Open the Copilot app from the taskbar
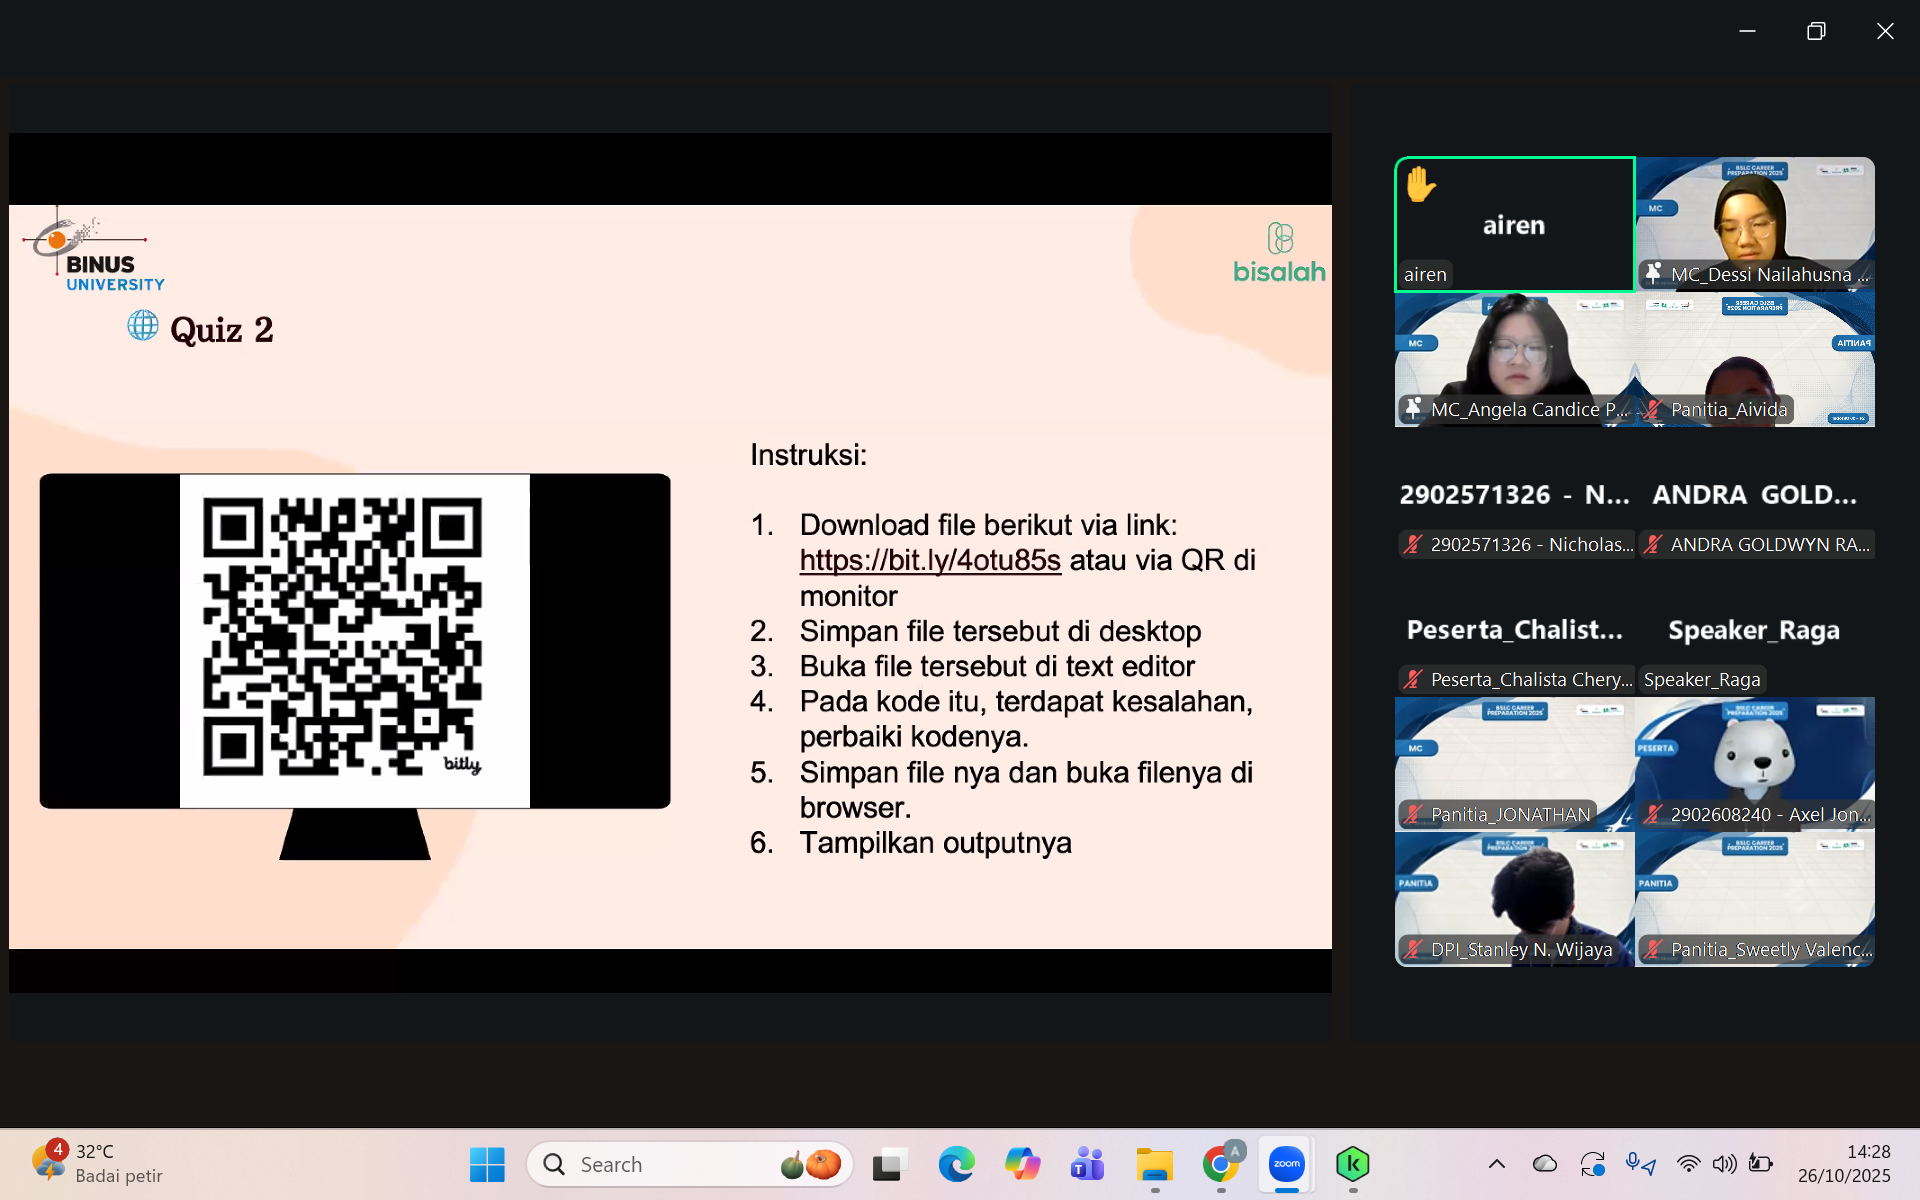 click(1022, 1164)
